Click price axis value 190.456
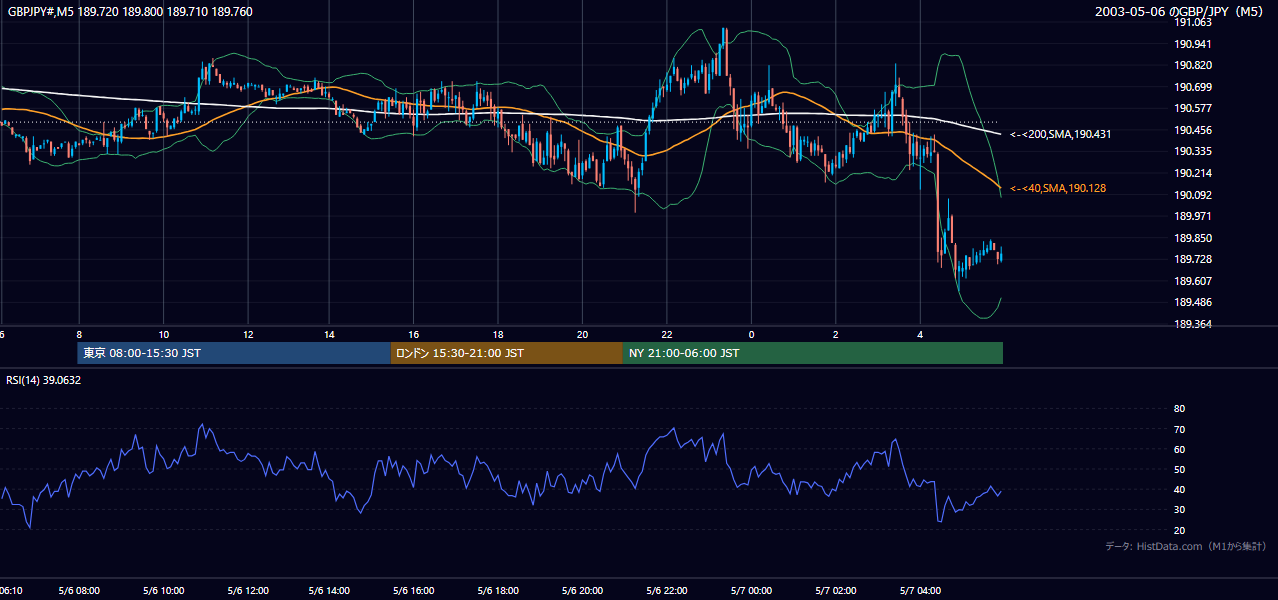1278x600 pixels. 1193,130
